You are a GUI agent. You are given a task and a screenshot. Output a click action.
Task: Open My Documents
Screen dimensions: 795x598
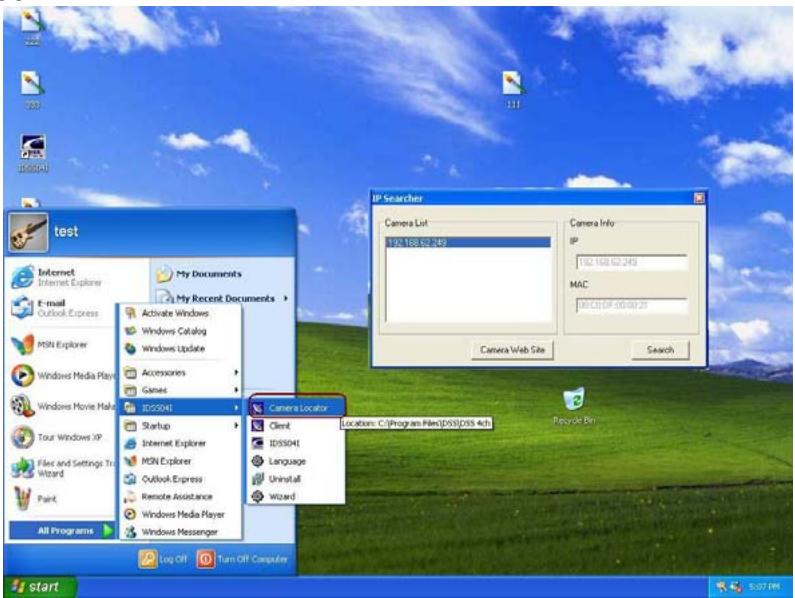[x=199, y=274]
